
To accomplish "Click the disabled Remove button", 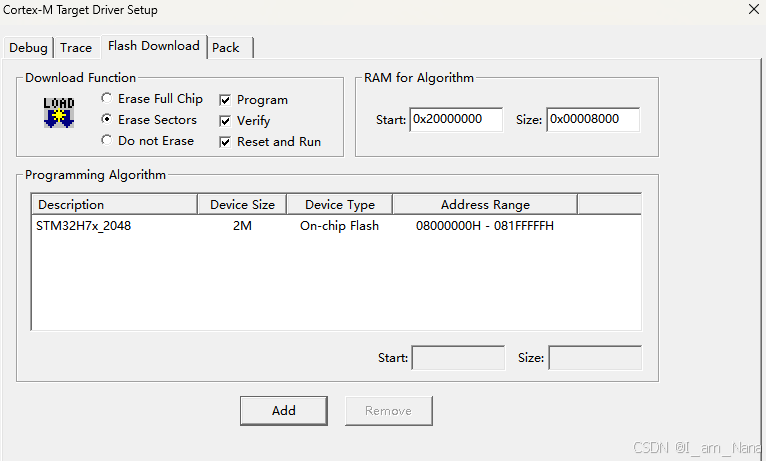I will coord(388,411).
